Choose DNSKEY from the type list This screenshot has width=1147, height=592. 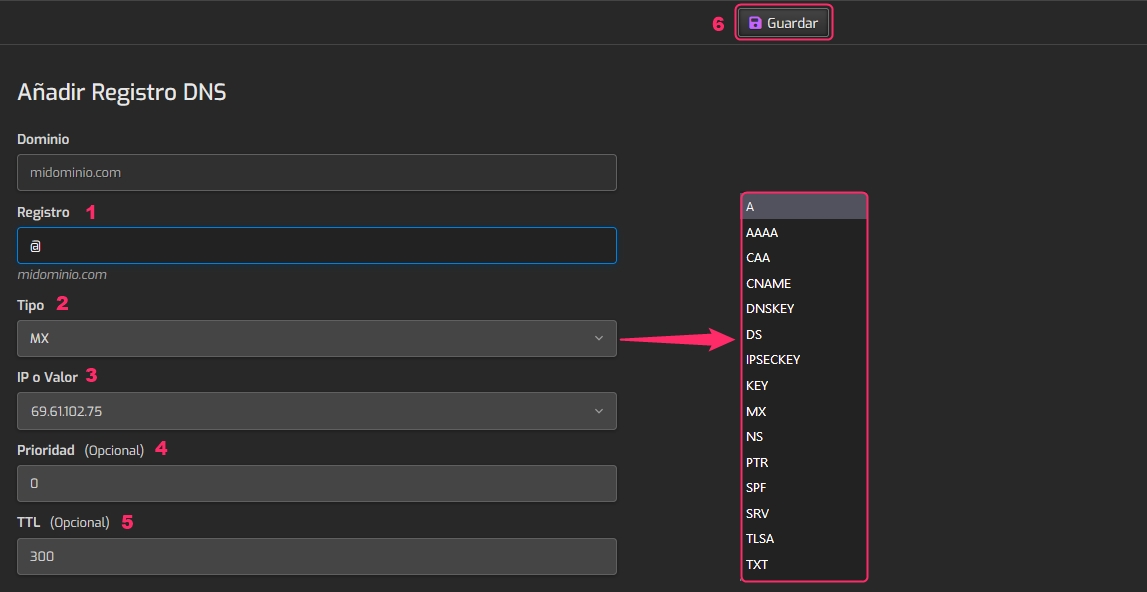point(805,309)
